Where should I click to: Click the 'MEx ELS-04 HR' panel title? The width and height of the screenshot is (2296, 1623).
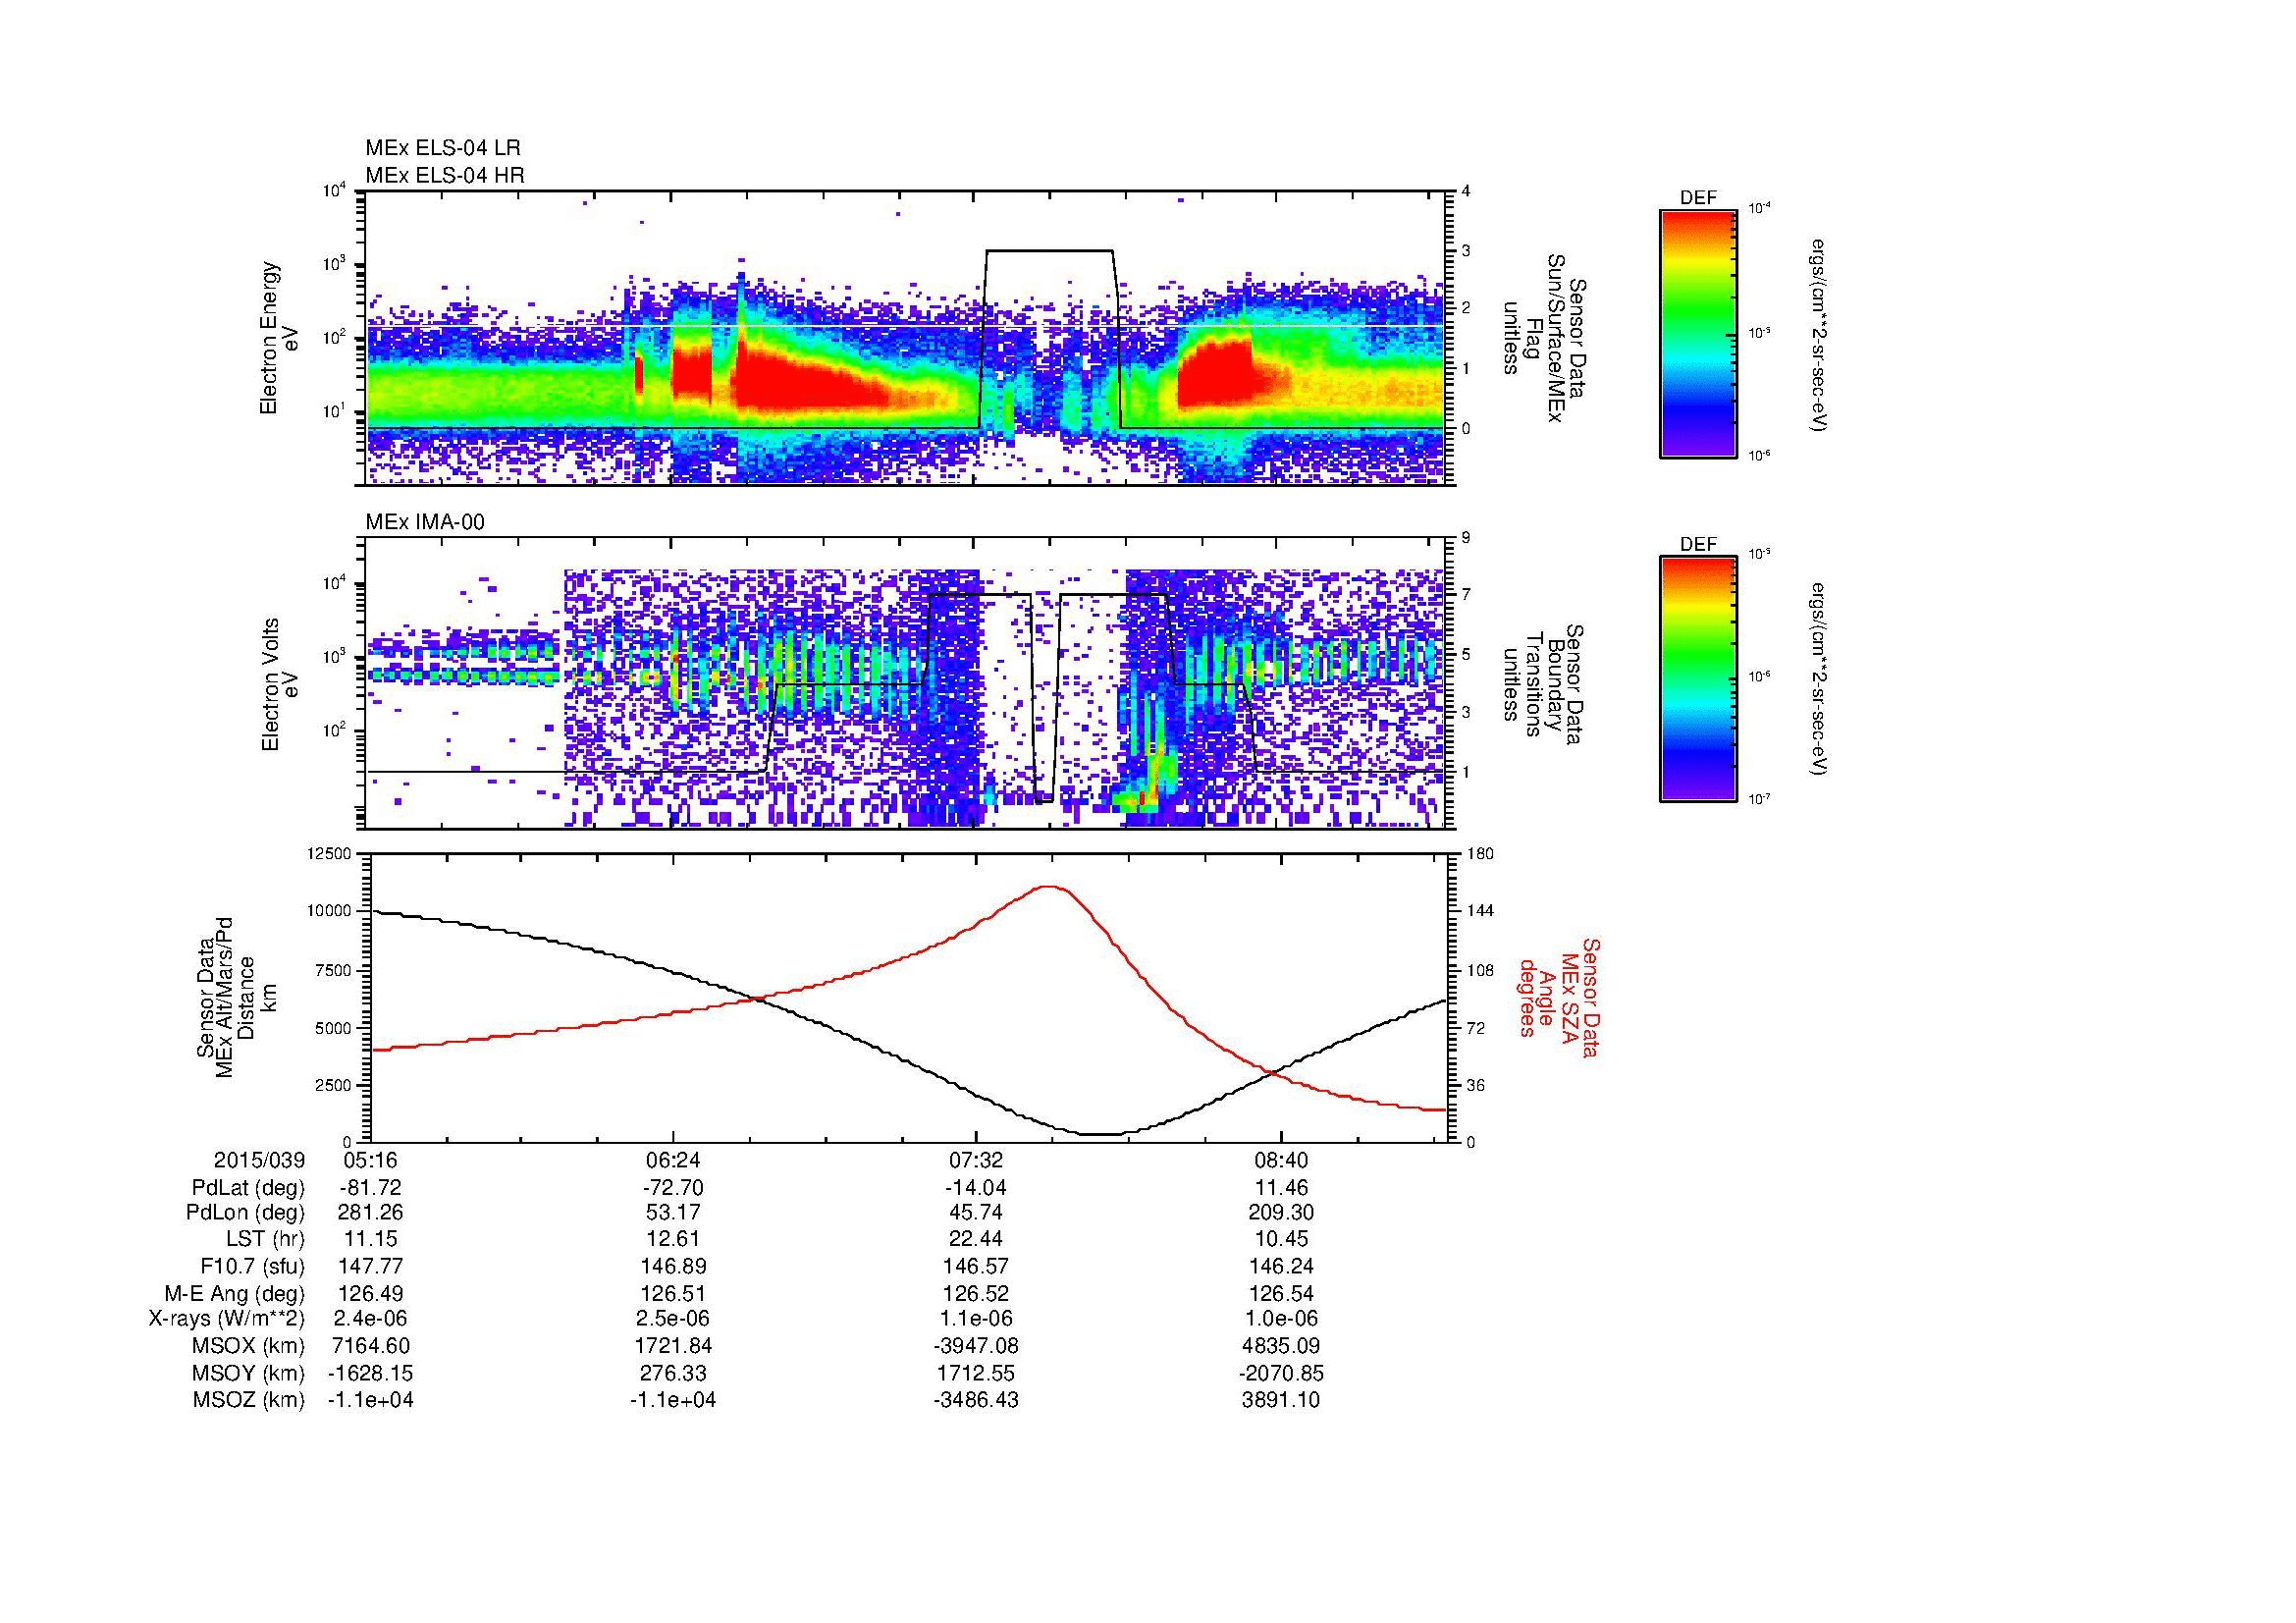445,175
